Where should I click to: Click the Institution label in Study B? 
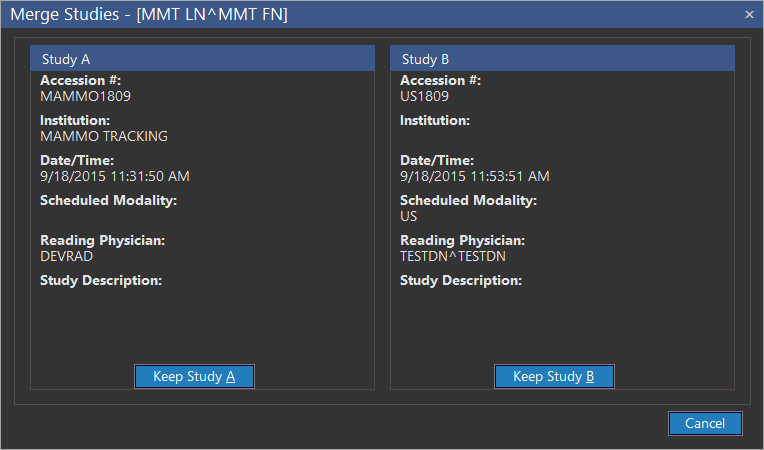tap(435, 121)
